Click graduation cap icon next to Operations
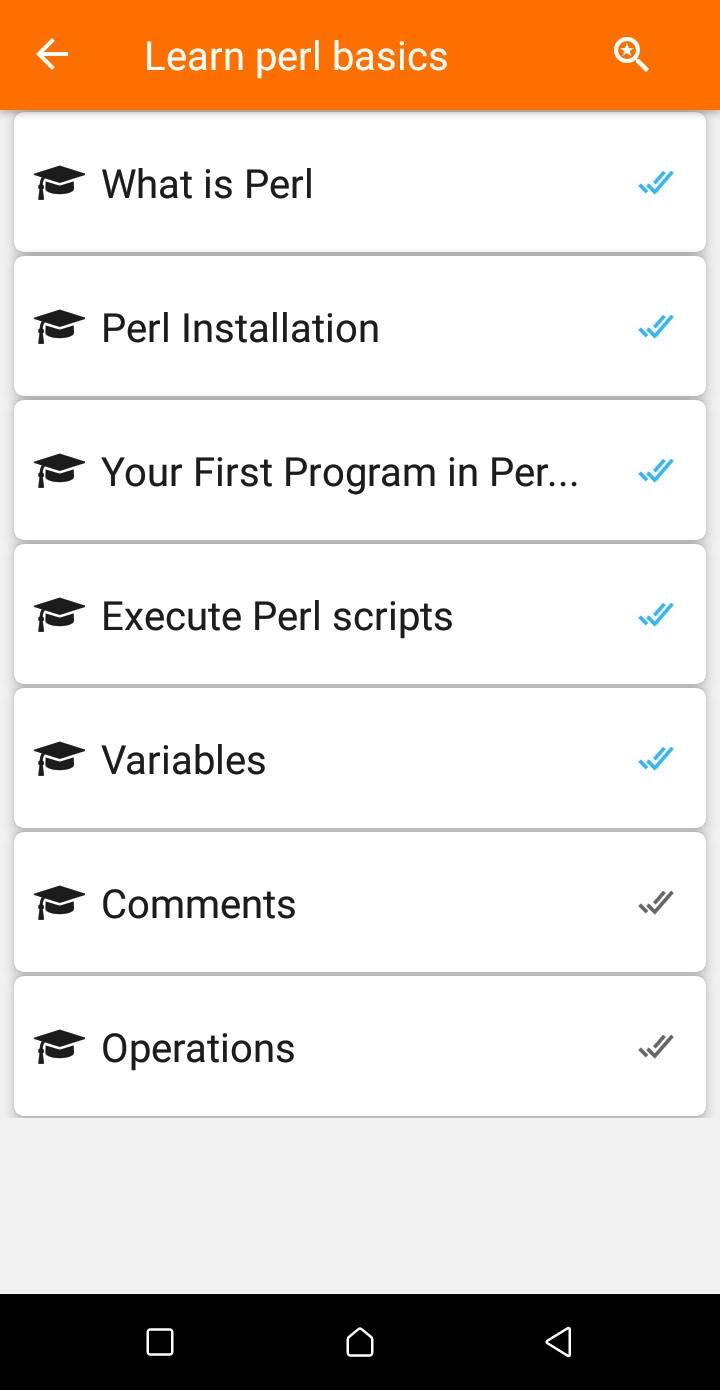Image resolution: width=720 pixels, height=1390 pixels. pos(59,1047)
